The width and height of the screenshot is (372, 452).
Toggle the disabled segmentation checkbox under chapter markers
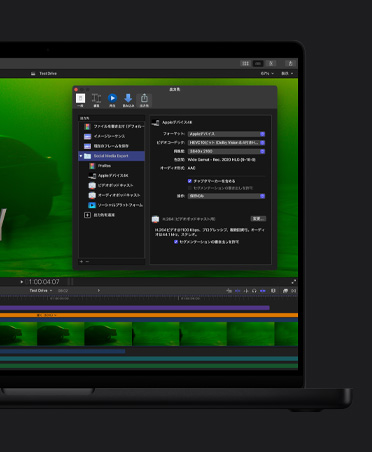[x=190, y=188]
